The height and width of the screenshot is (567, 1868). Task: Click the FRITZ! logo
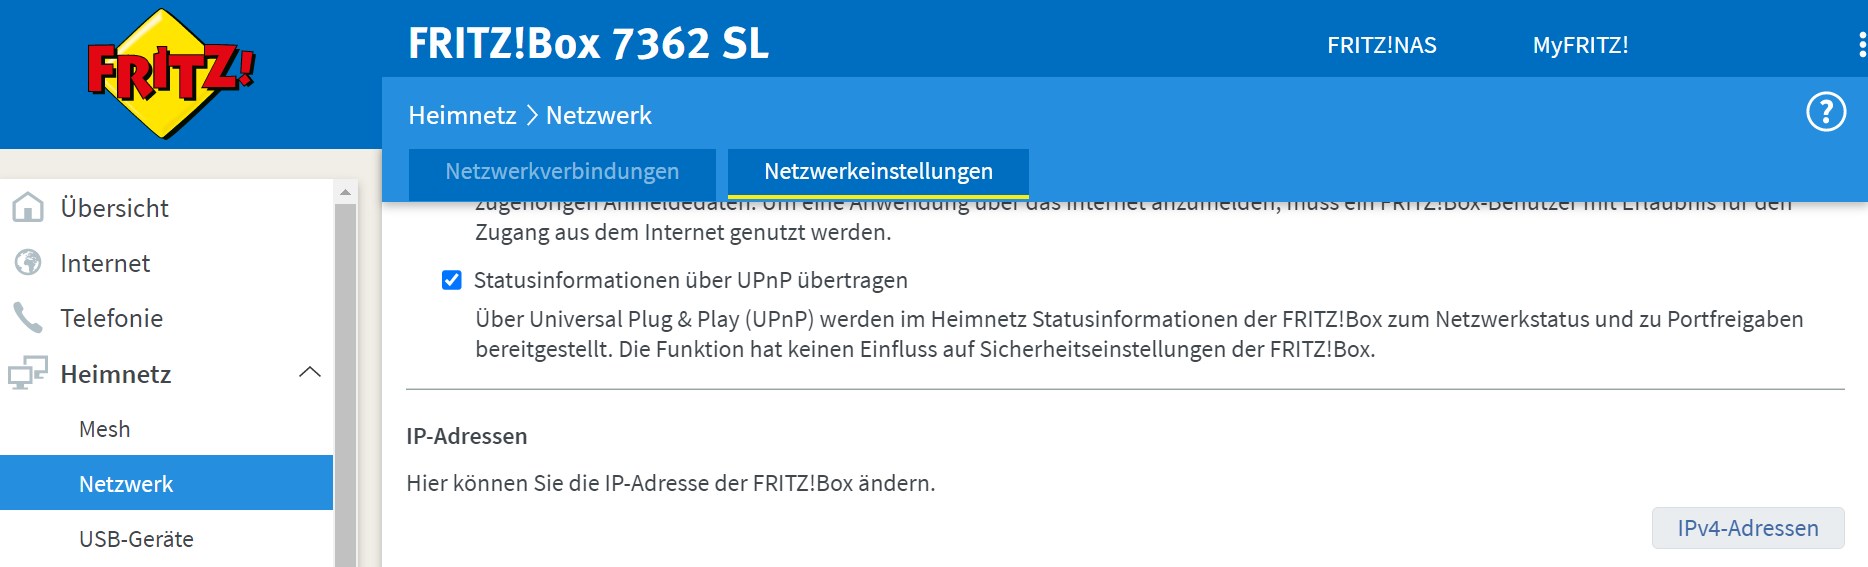(x=170, y=74)
